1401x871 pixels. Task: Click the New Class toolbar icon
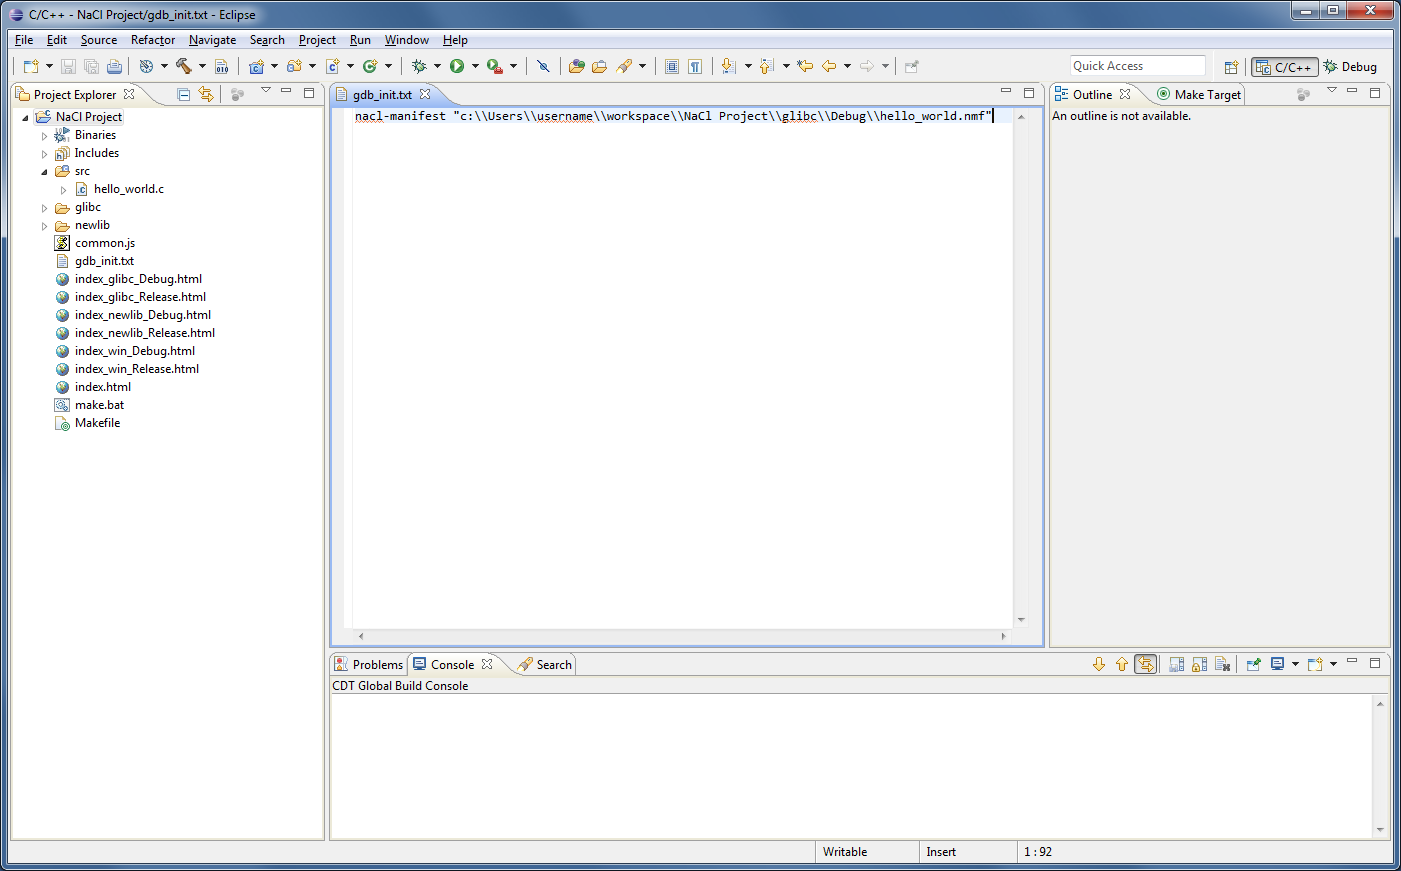(x=370, y=67)
